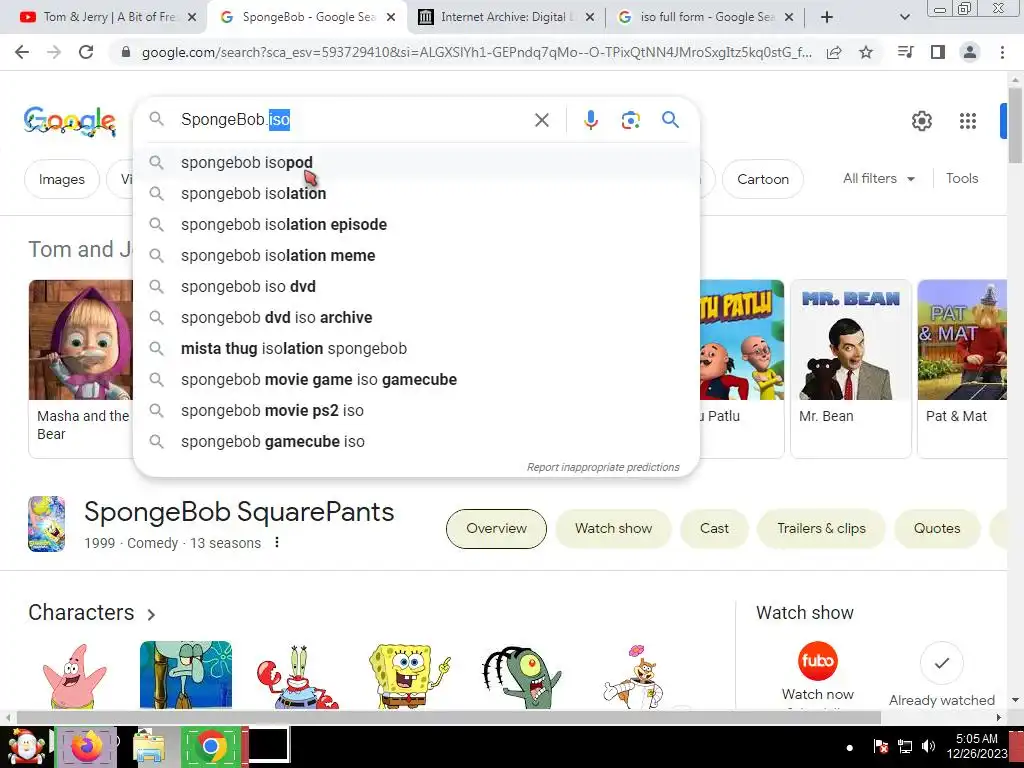
Task: Go back using the browser back arrow
Action: click(22, 52)
